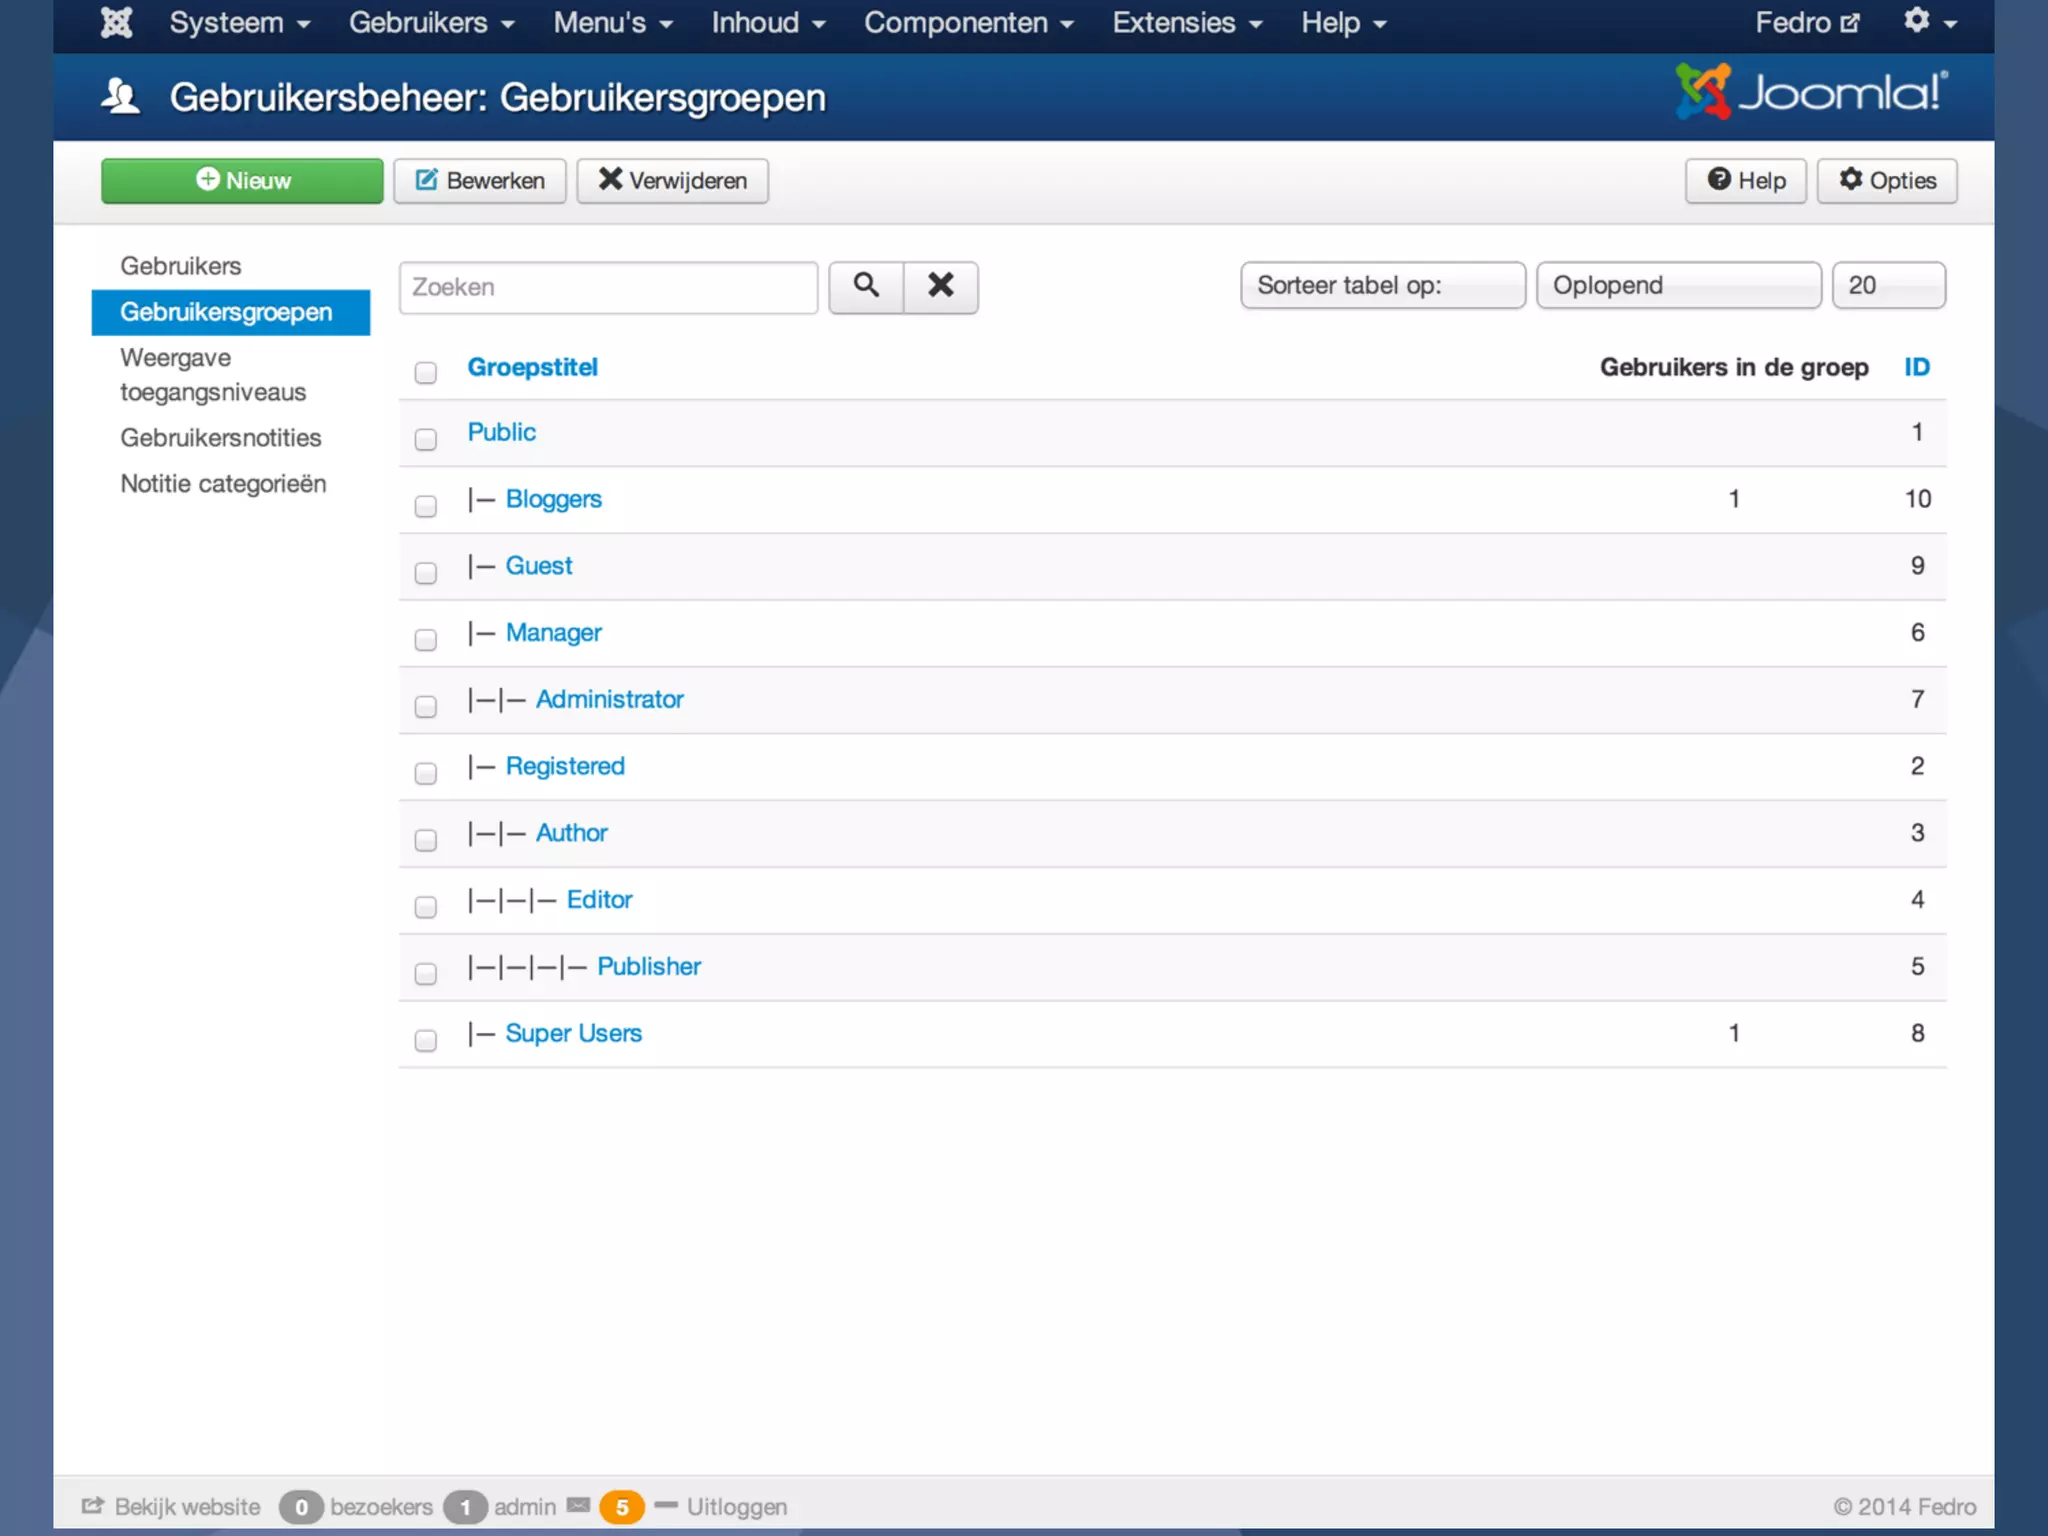Click the Zoeken search field
2048x1536 pixels.
pyautogui.click(x=608, y=288)
